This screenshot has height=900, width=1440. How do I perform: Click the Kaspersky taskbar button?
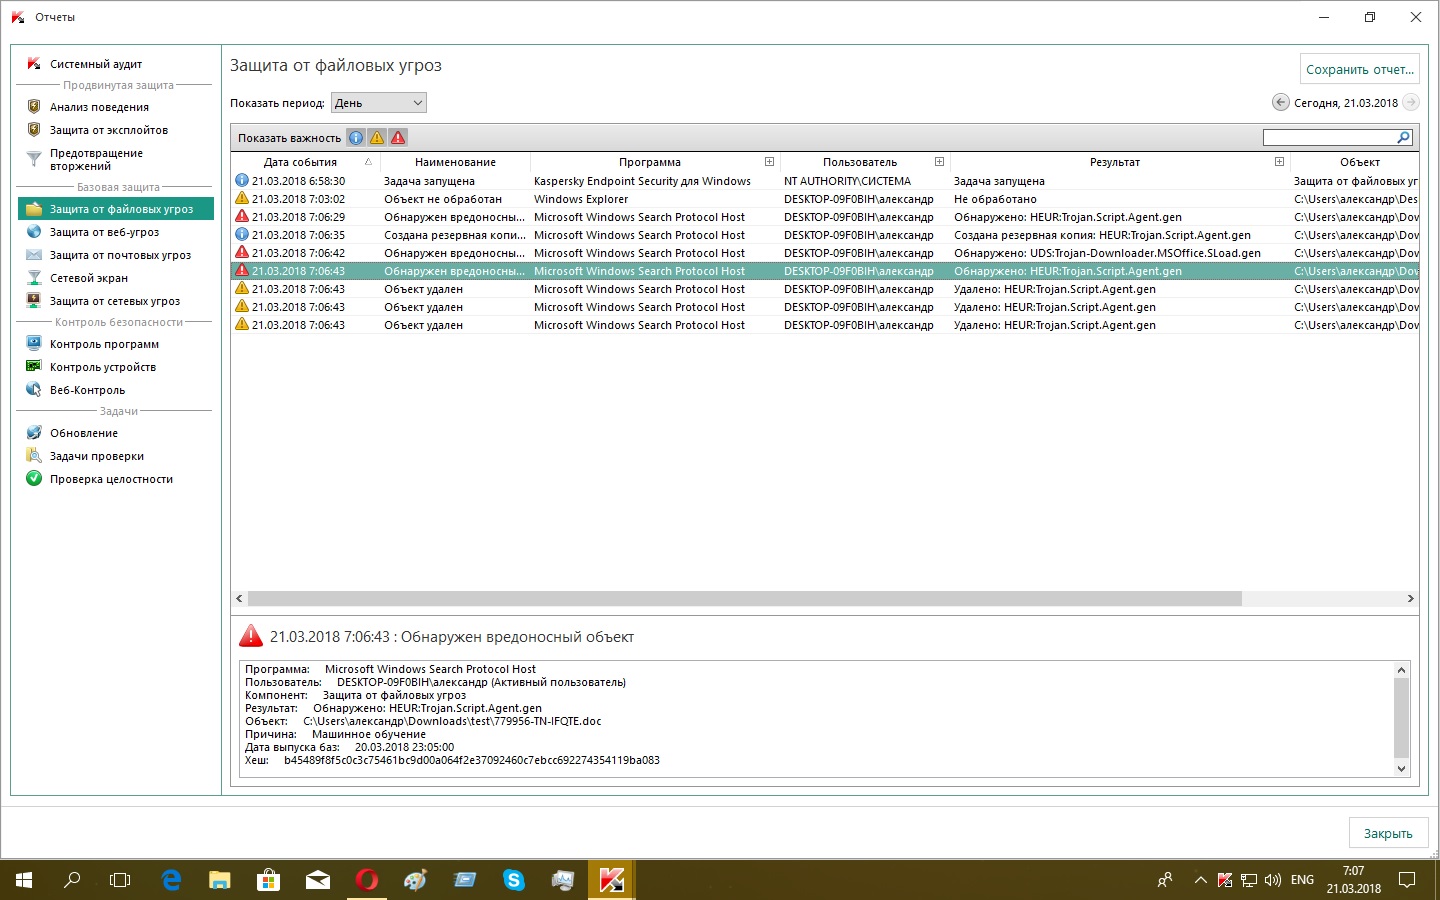(612, 880)
